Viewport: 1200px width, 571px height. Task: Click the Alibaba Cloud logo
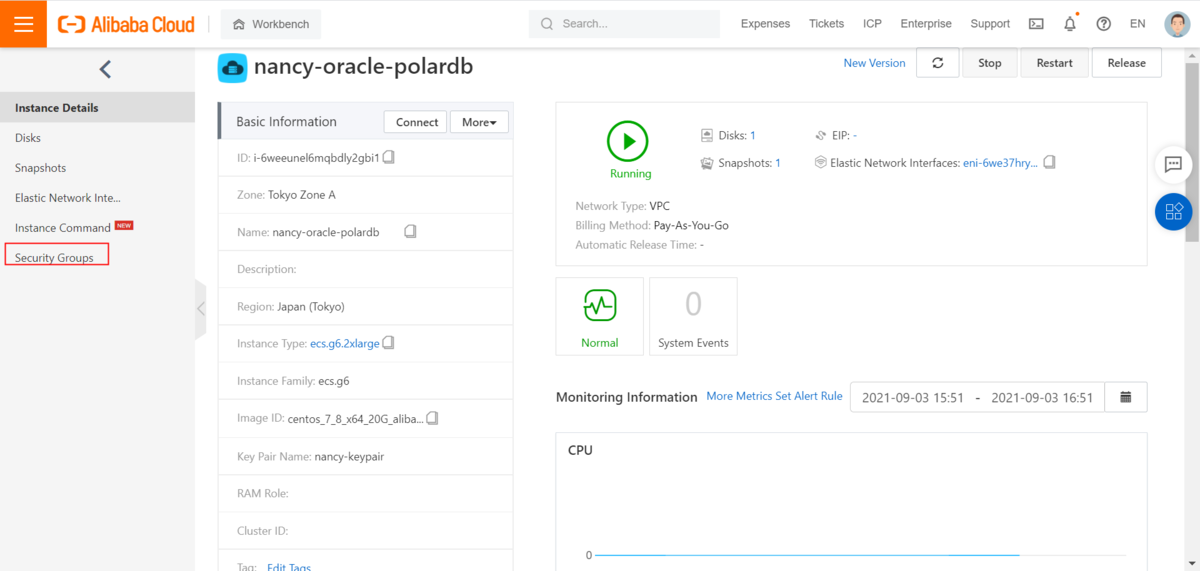(x=126, y=24)
